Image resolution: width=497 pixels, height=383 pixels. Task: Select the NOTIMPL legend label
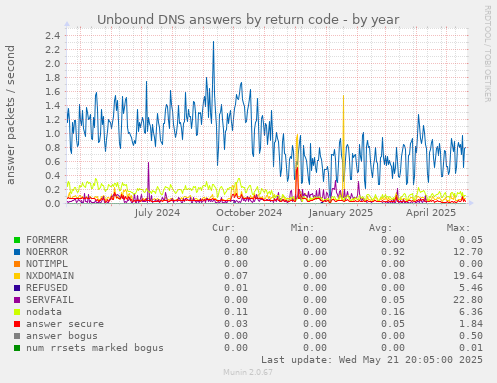(x=47, y=264)
